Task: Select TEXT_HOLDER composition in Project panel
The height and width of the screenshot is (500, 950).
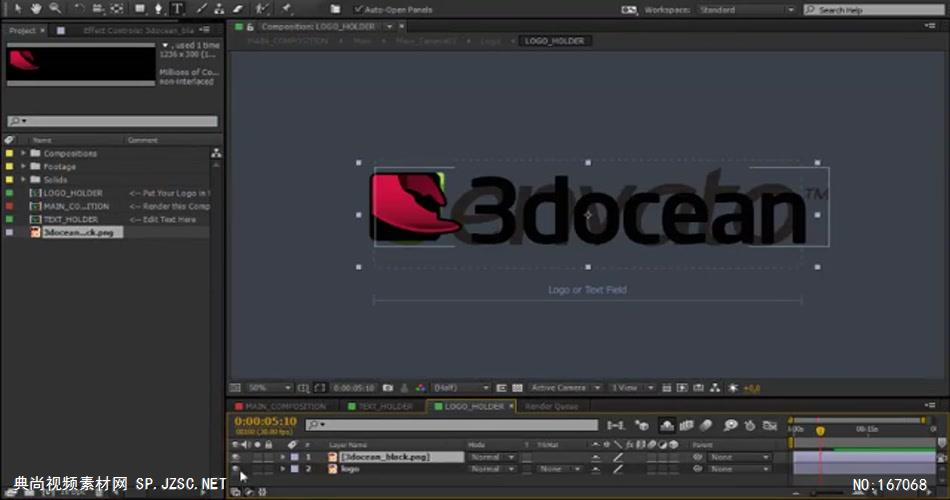Action: [x=70, y=219]
